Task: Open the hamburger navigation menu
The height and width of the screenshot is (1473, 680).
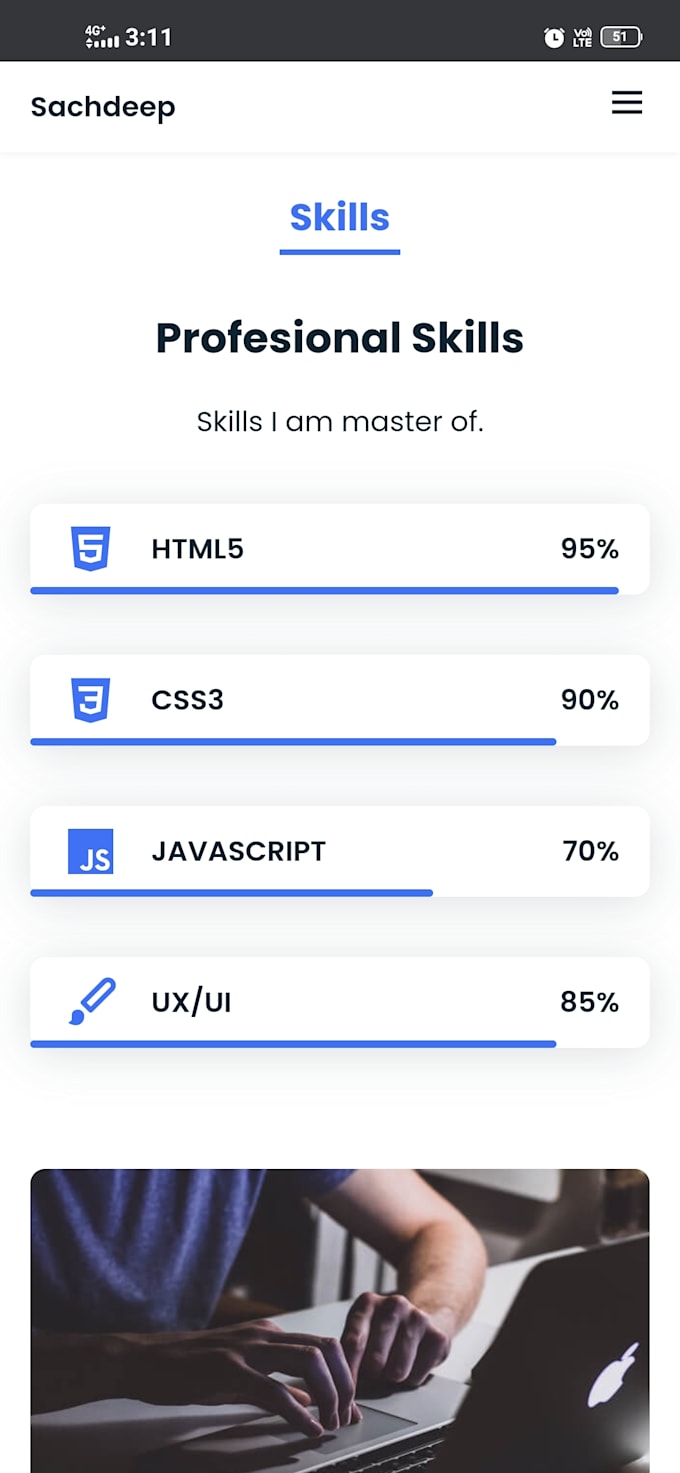Action: (x=627, y=102)
